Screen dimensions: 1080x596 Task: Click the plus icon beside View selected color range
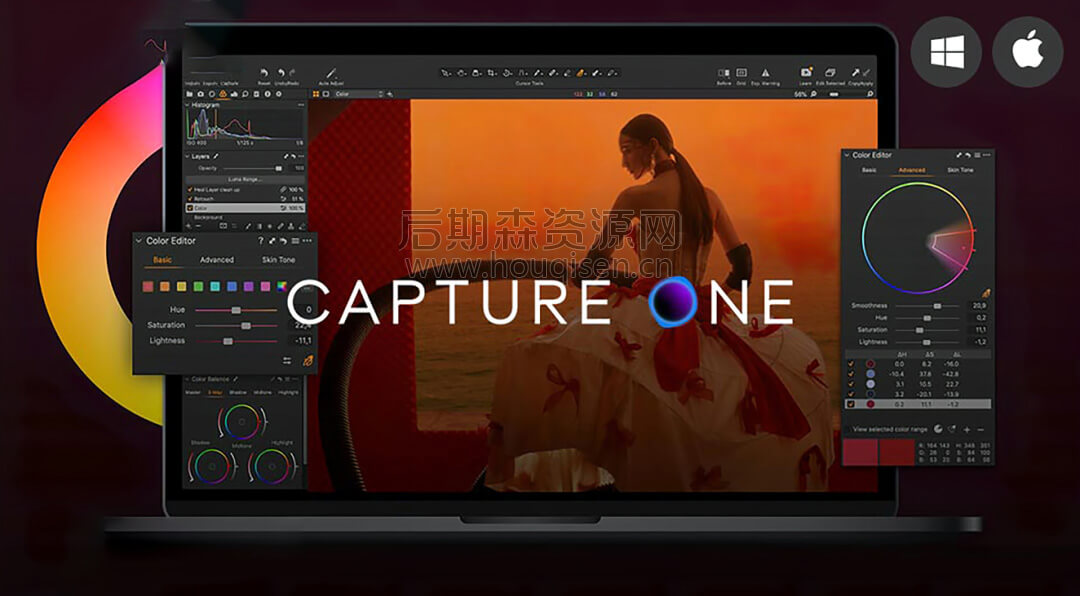tap(967, 429)
